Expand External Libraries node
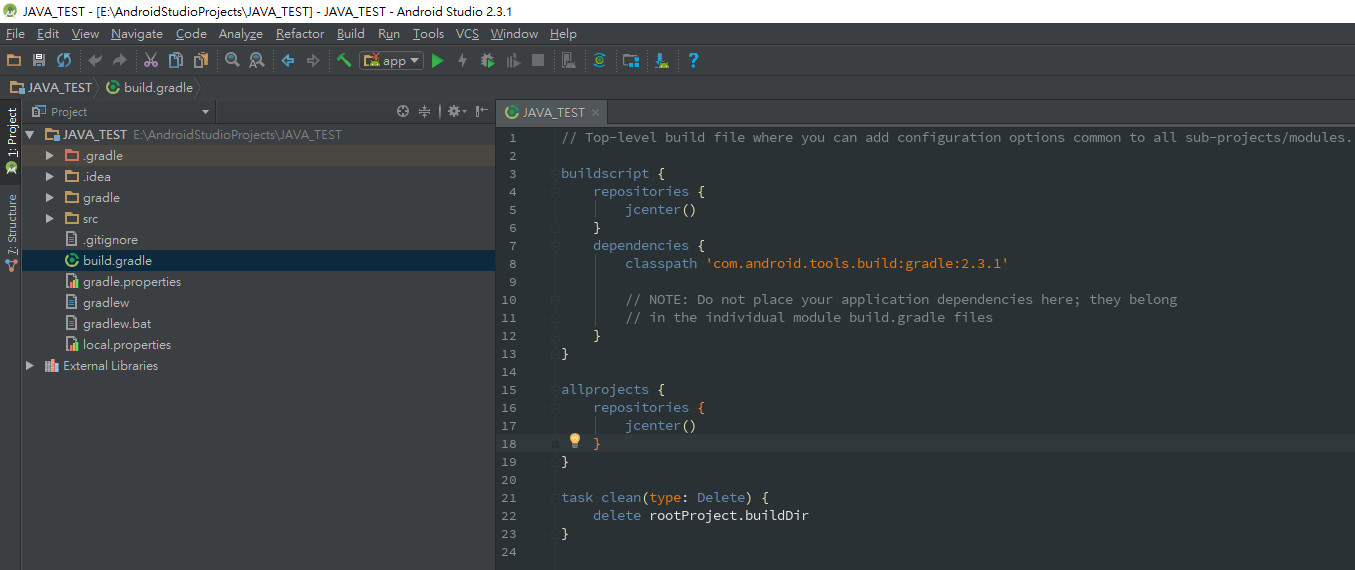1355x570 pixels. tap(31, 366)
